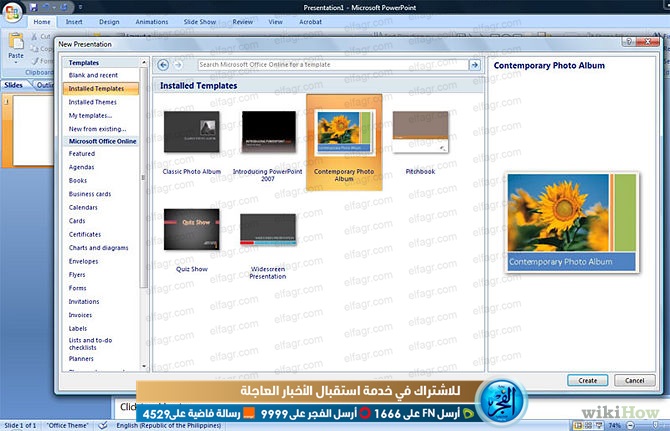The image size is (670, 431).
Task: Click the Cancel button
Action: click(634, 380)
